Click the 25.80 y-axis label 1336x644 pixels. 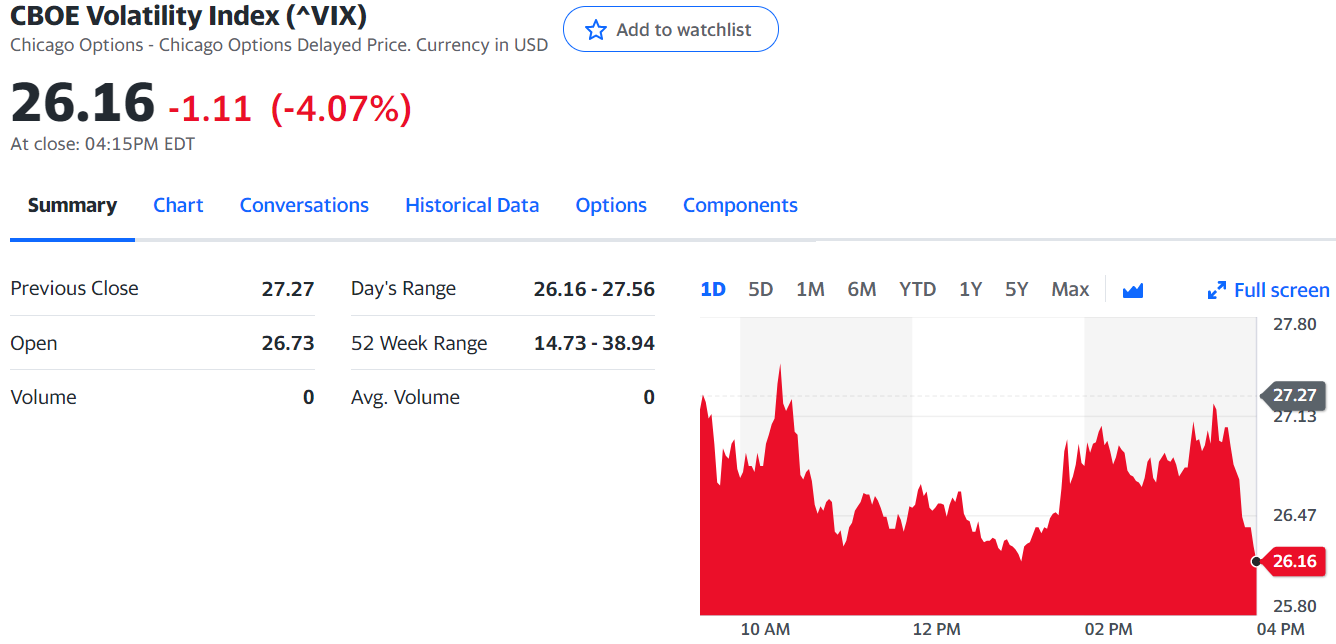coord(1294,606)
